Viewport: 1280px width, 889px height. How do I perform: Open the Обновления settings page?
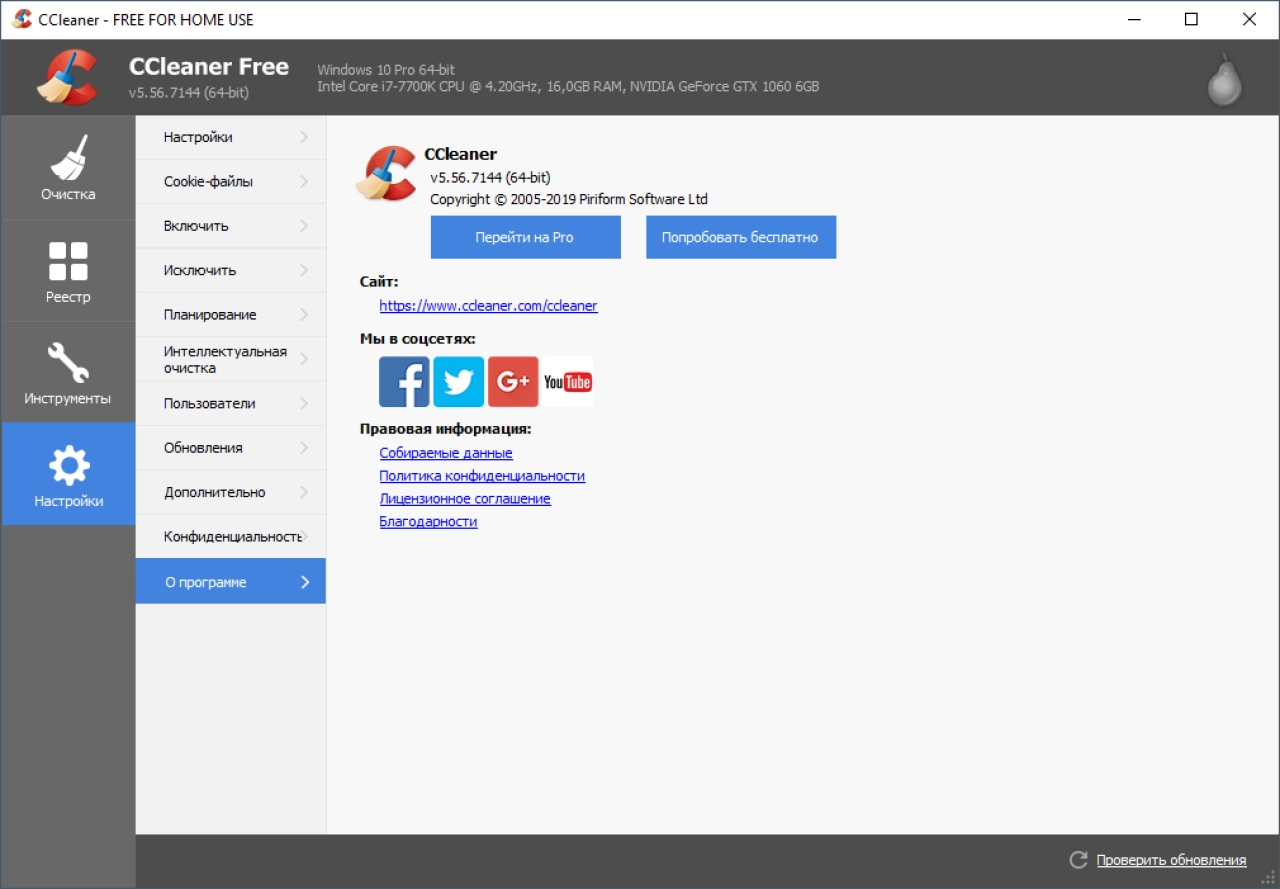[231, 448]
